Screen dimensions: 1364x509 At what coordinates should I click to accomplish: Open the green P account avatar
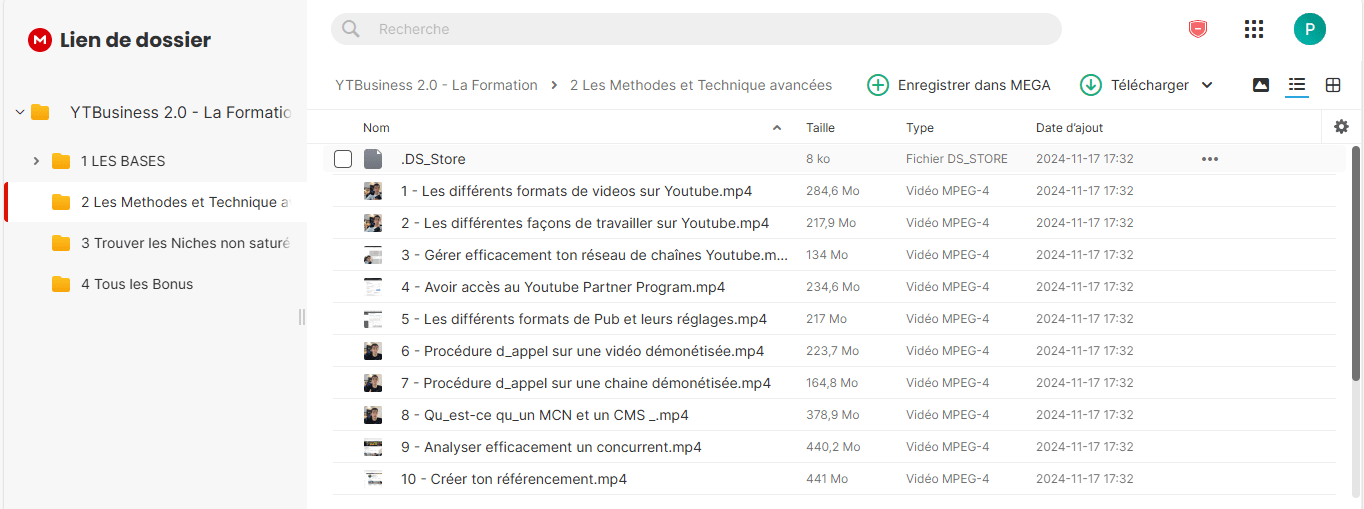coord(1309,29)
